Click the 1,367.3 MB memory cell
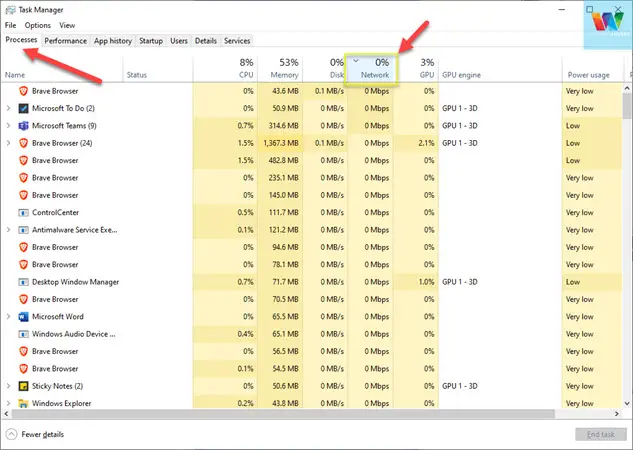The width and height of the screenshot is (633, 450). pyautogui.click(x=281, y=143)
